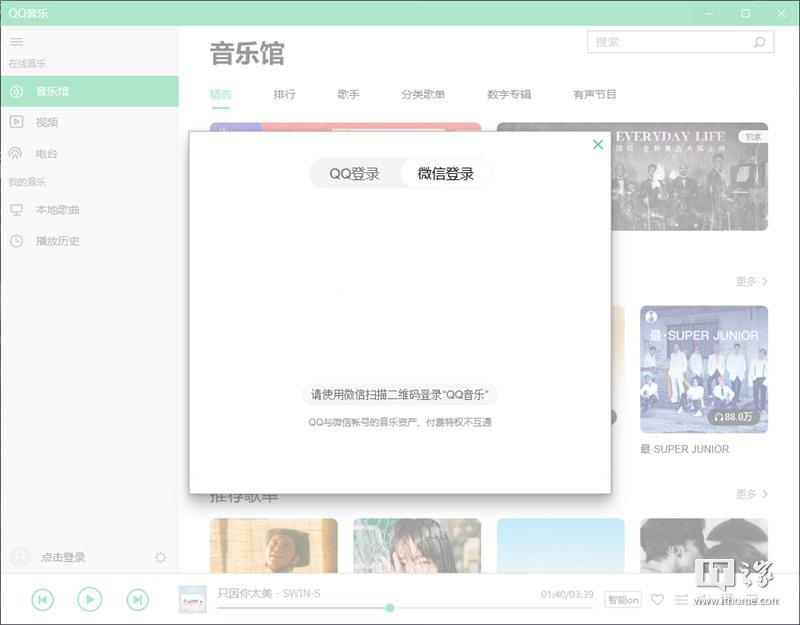This screenshot has height=625, width=800.
Task: Click the hamburger menu icon in sidebar
Action: coord(16,42)
